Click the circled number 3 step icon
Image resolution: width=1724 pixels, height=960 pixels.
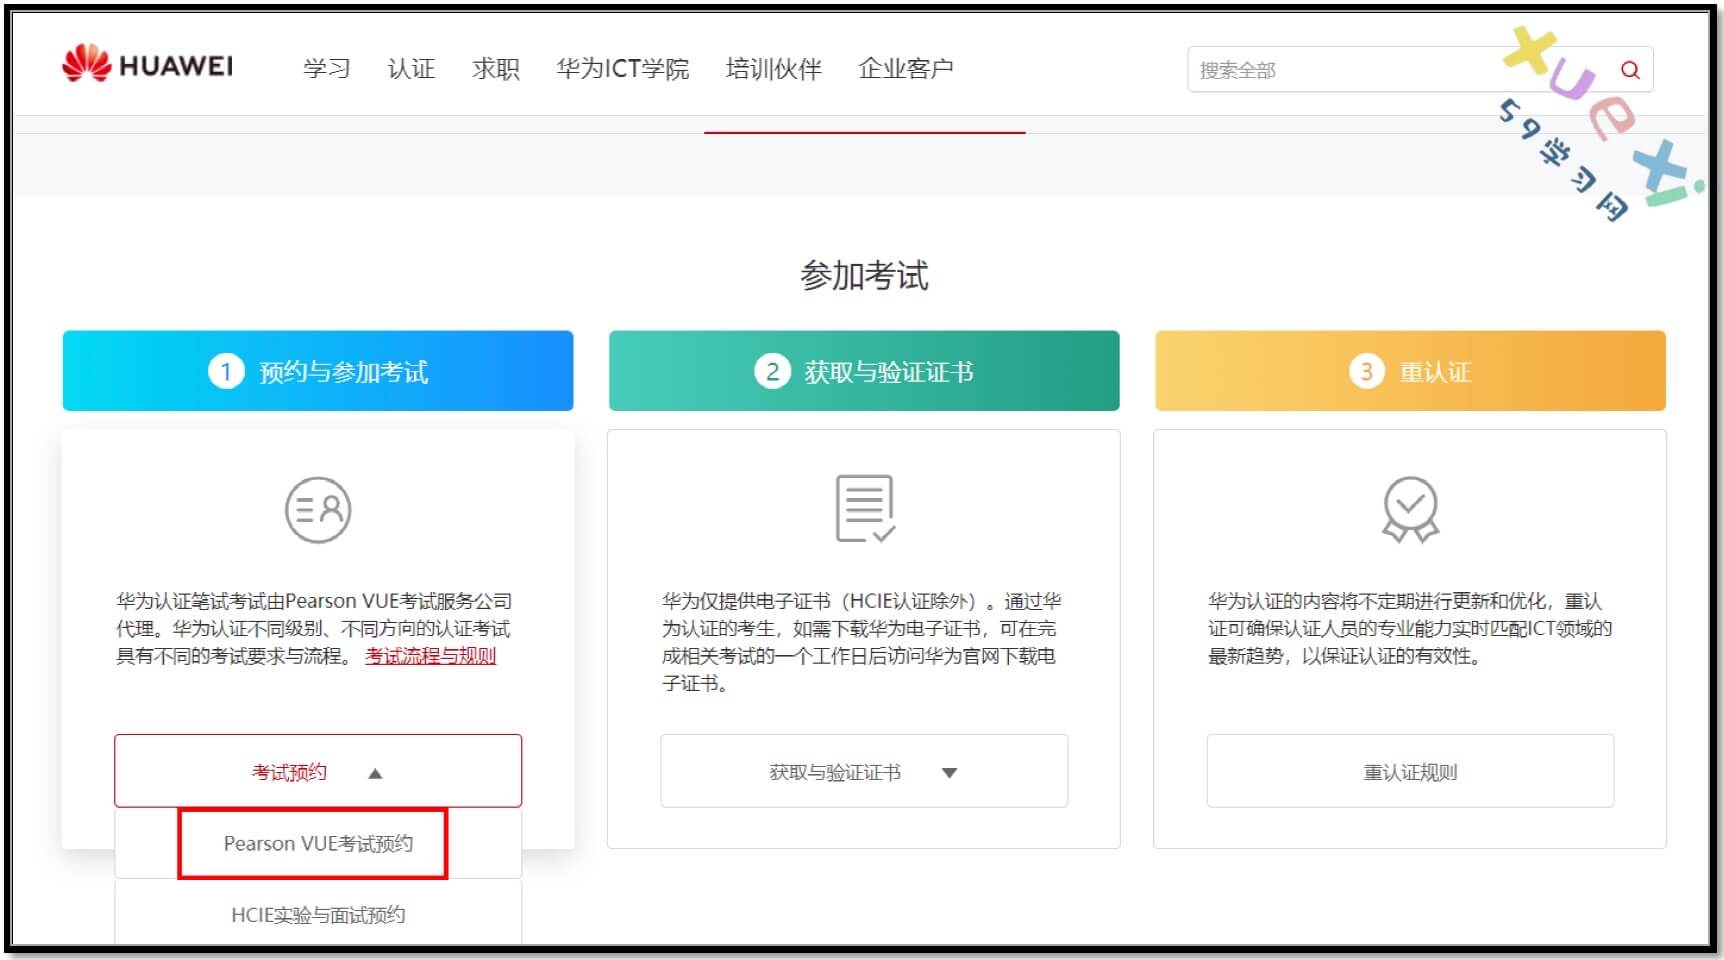coord(1366,372)
